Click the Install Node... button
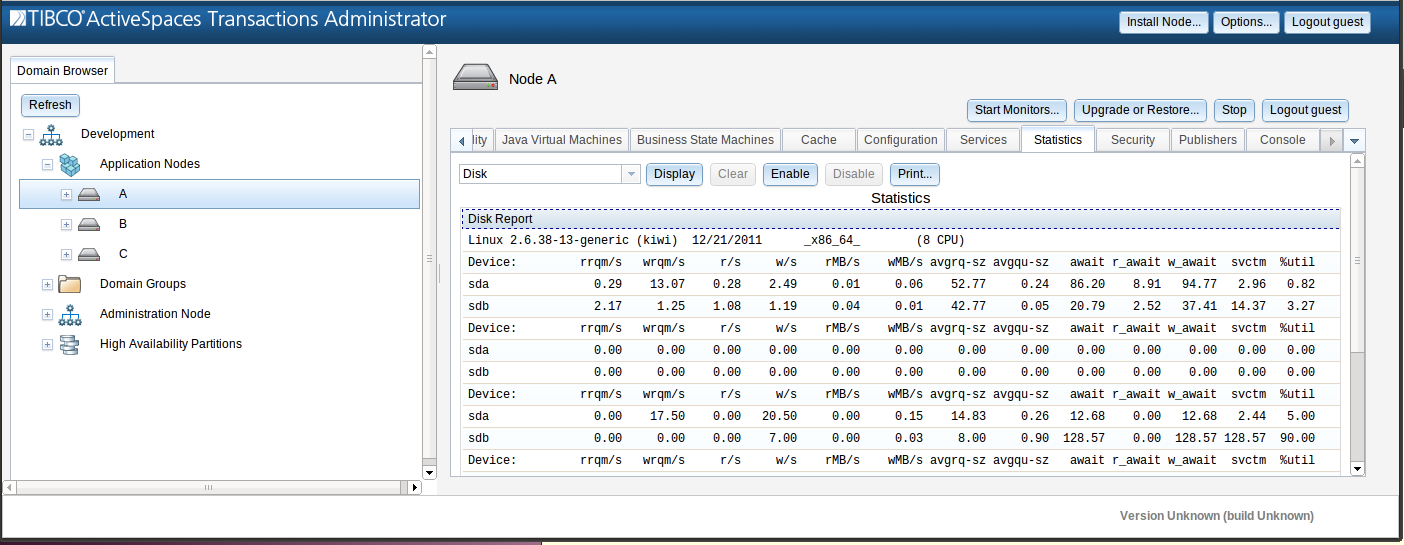 [1164, 22]
